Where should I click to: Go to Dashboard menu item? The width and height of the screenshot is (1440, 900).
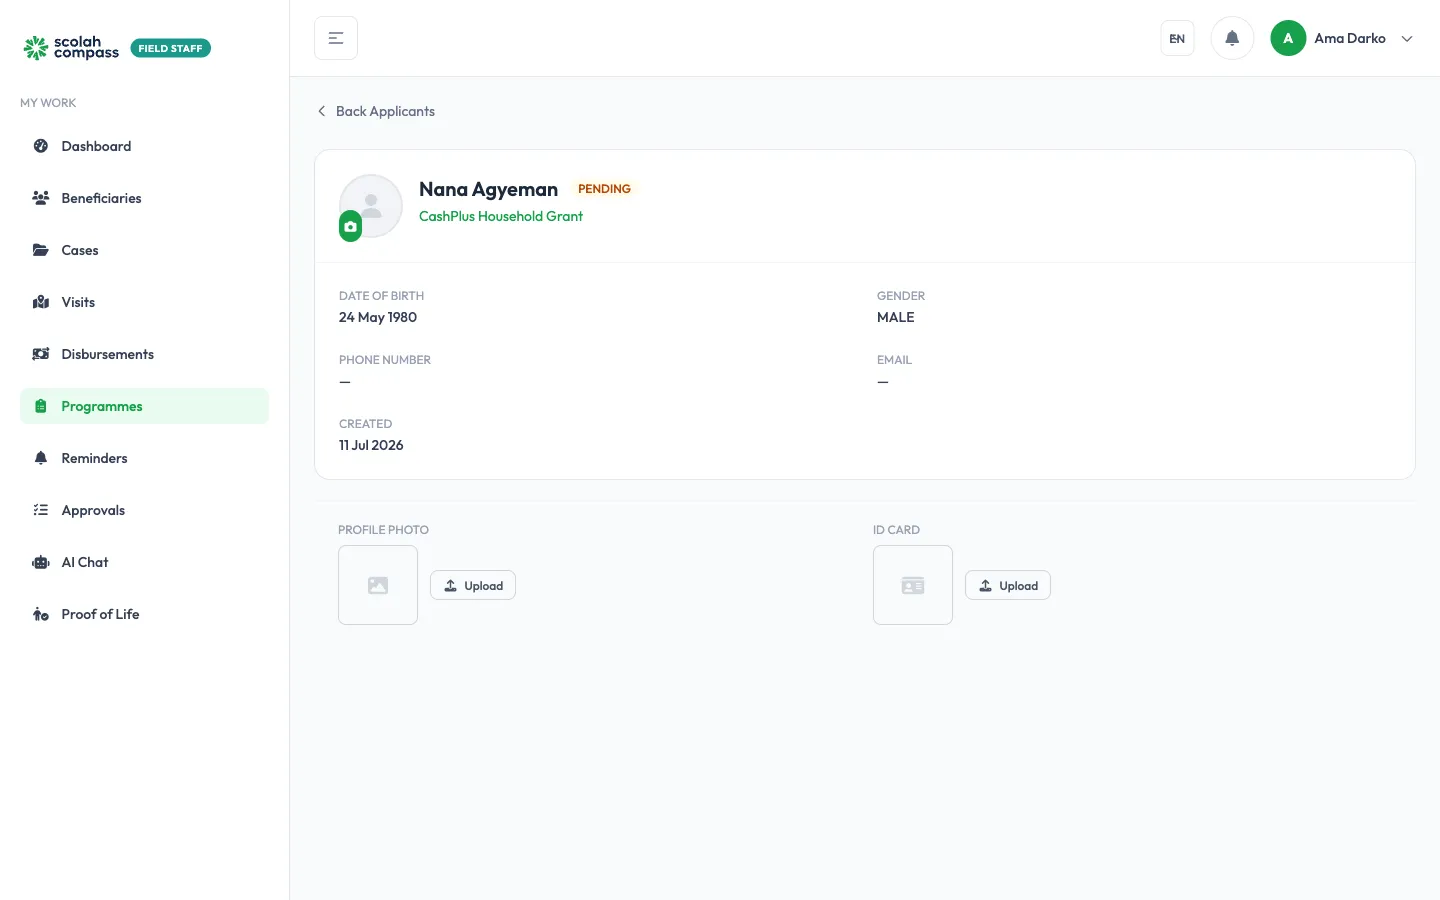coord(96,146)
